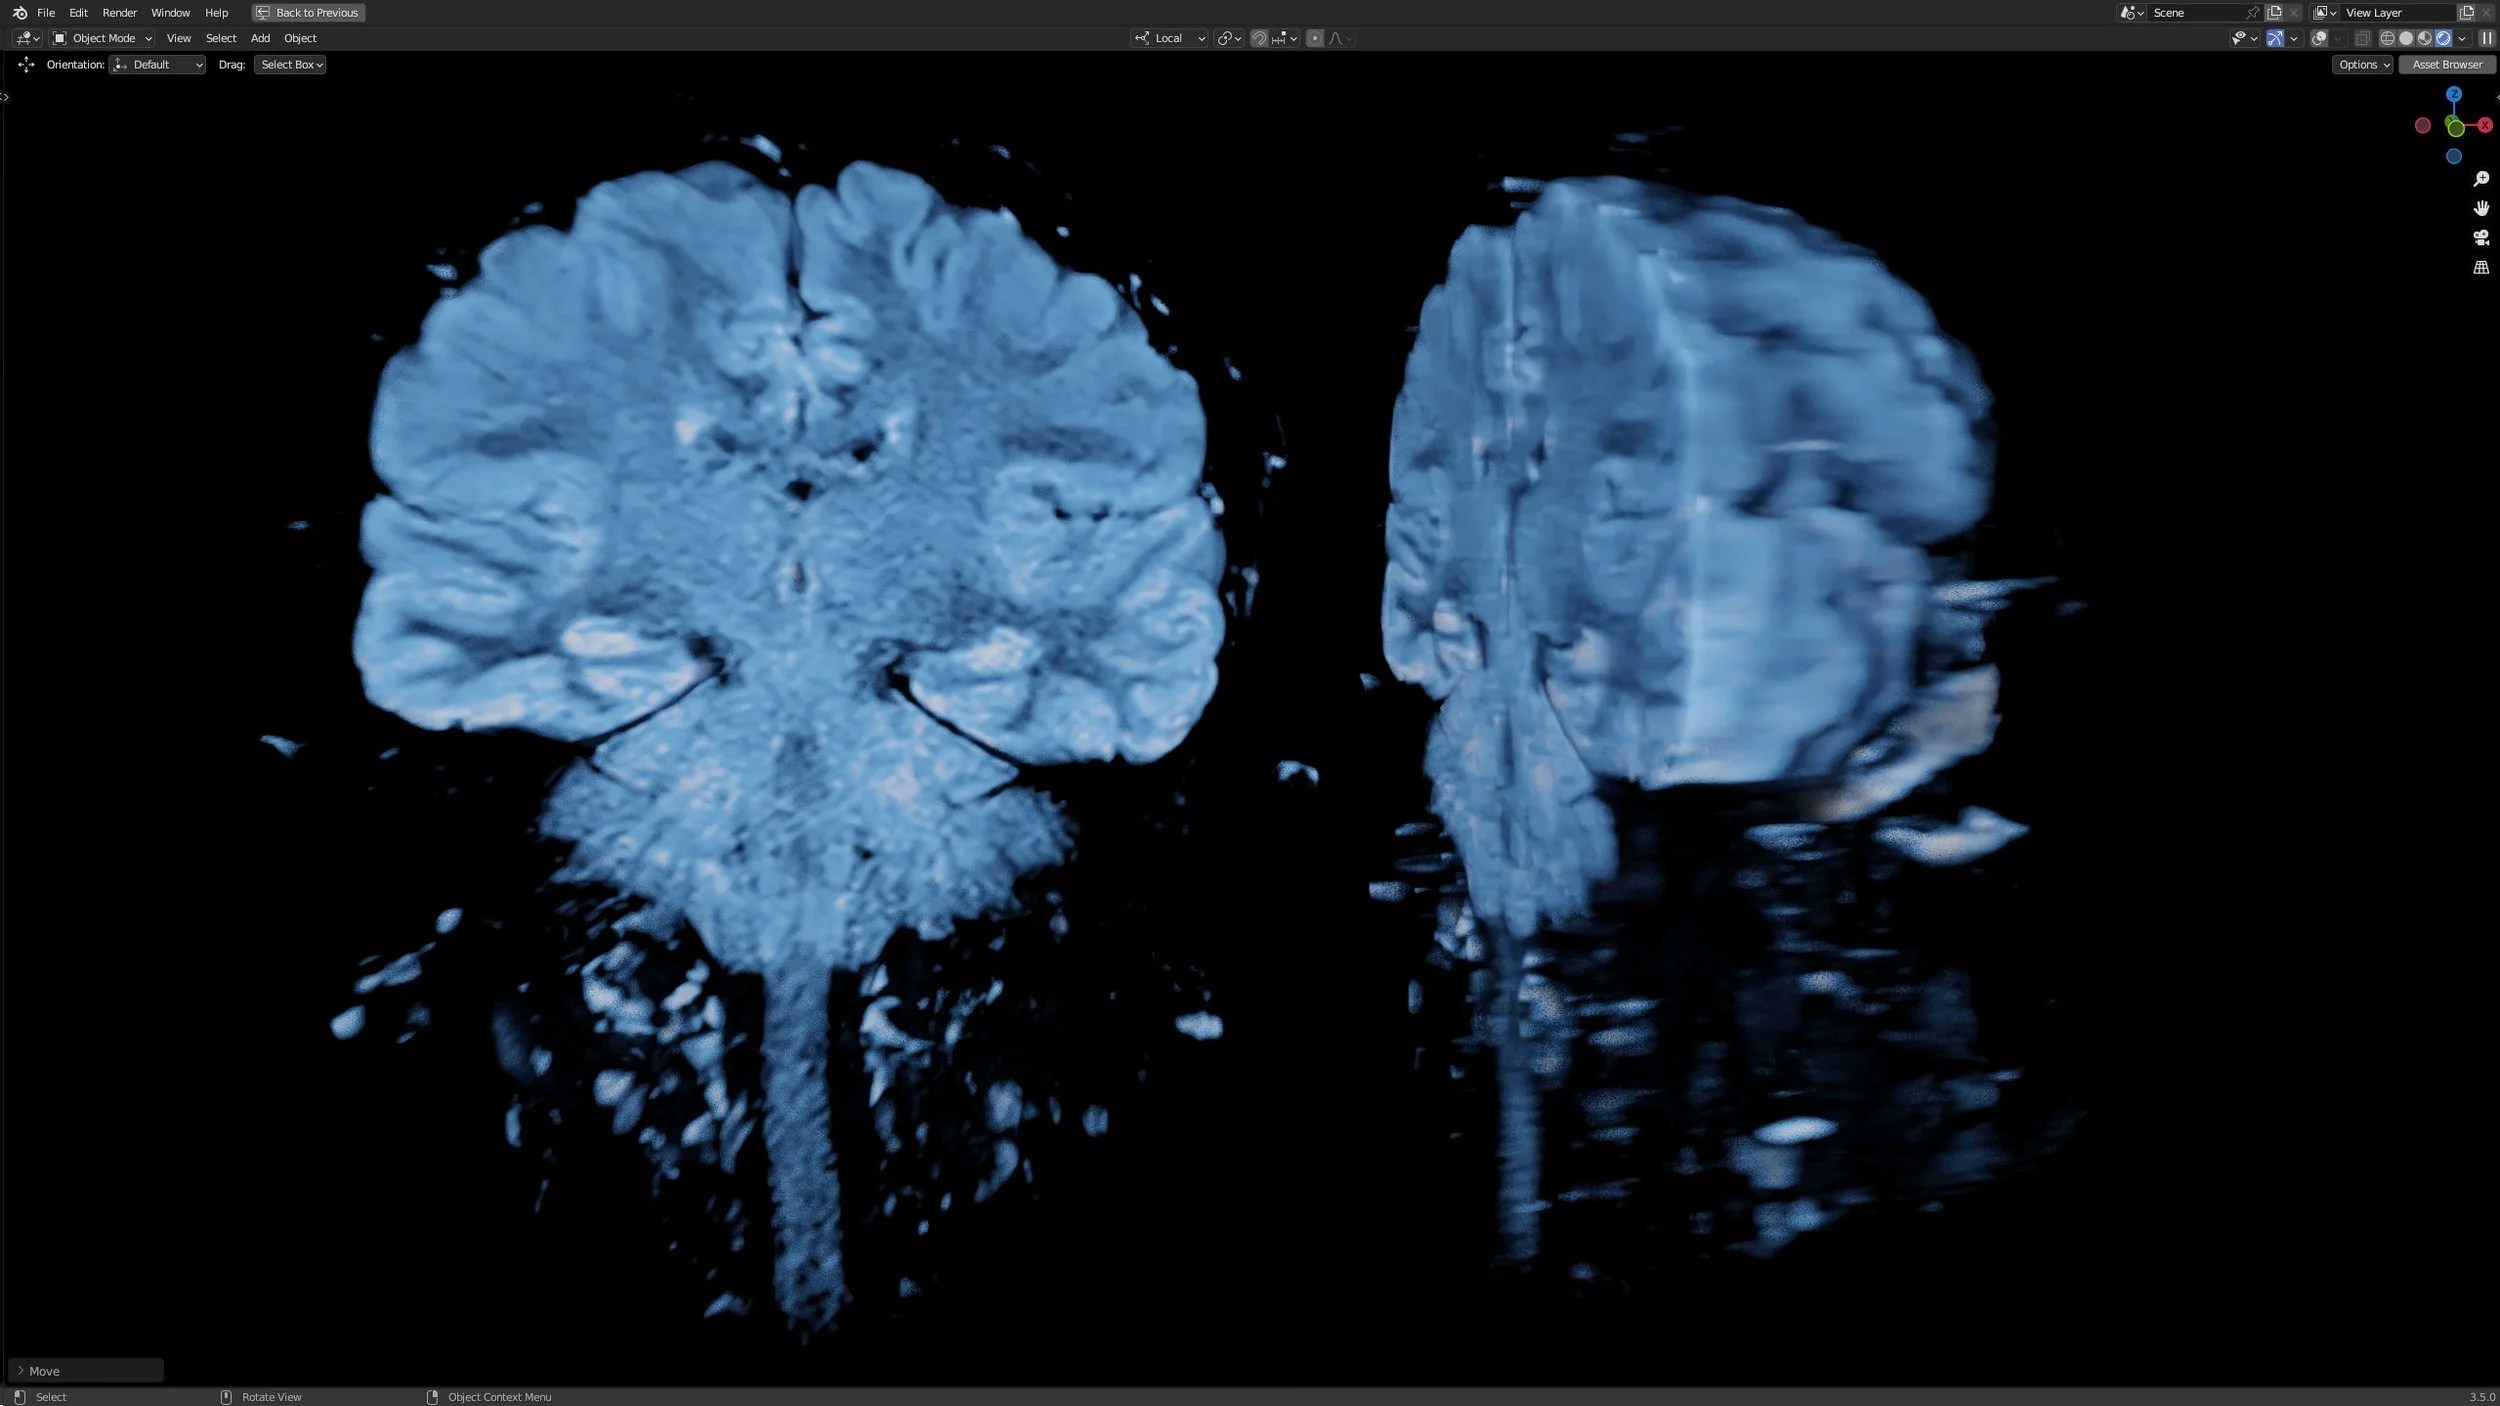Toggle show gizmo button
This screenshot has height=1406, width=2500.
pos(2274,38)
